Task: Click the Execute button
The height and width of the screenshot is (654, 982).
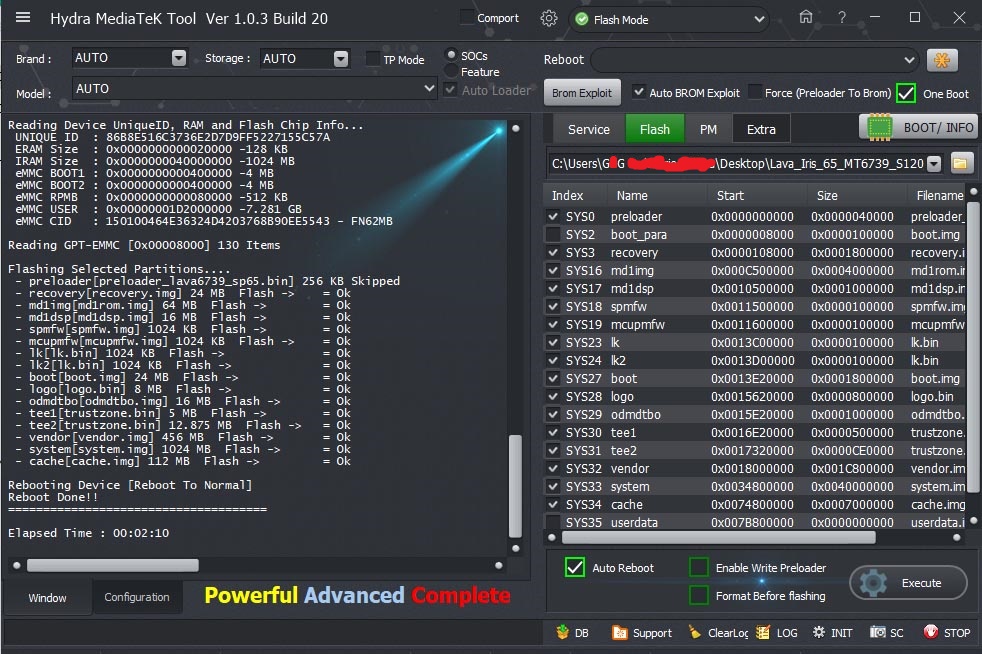Action: pos(909,583)
